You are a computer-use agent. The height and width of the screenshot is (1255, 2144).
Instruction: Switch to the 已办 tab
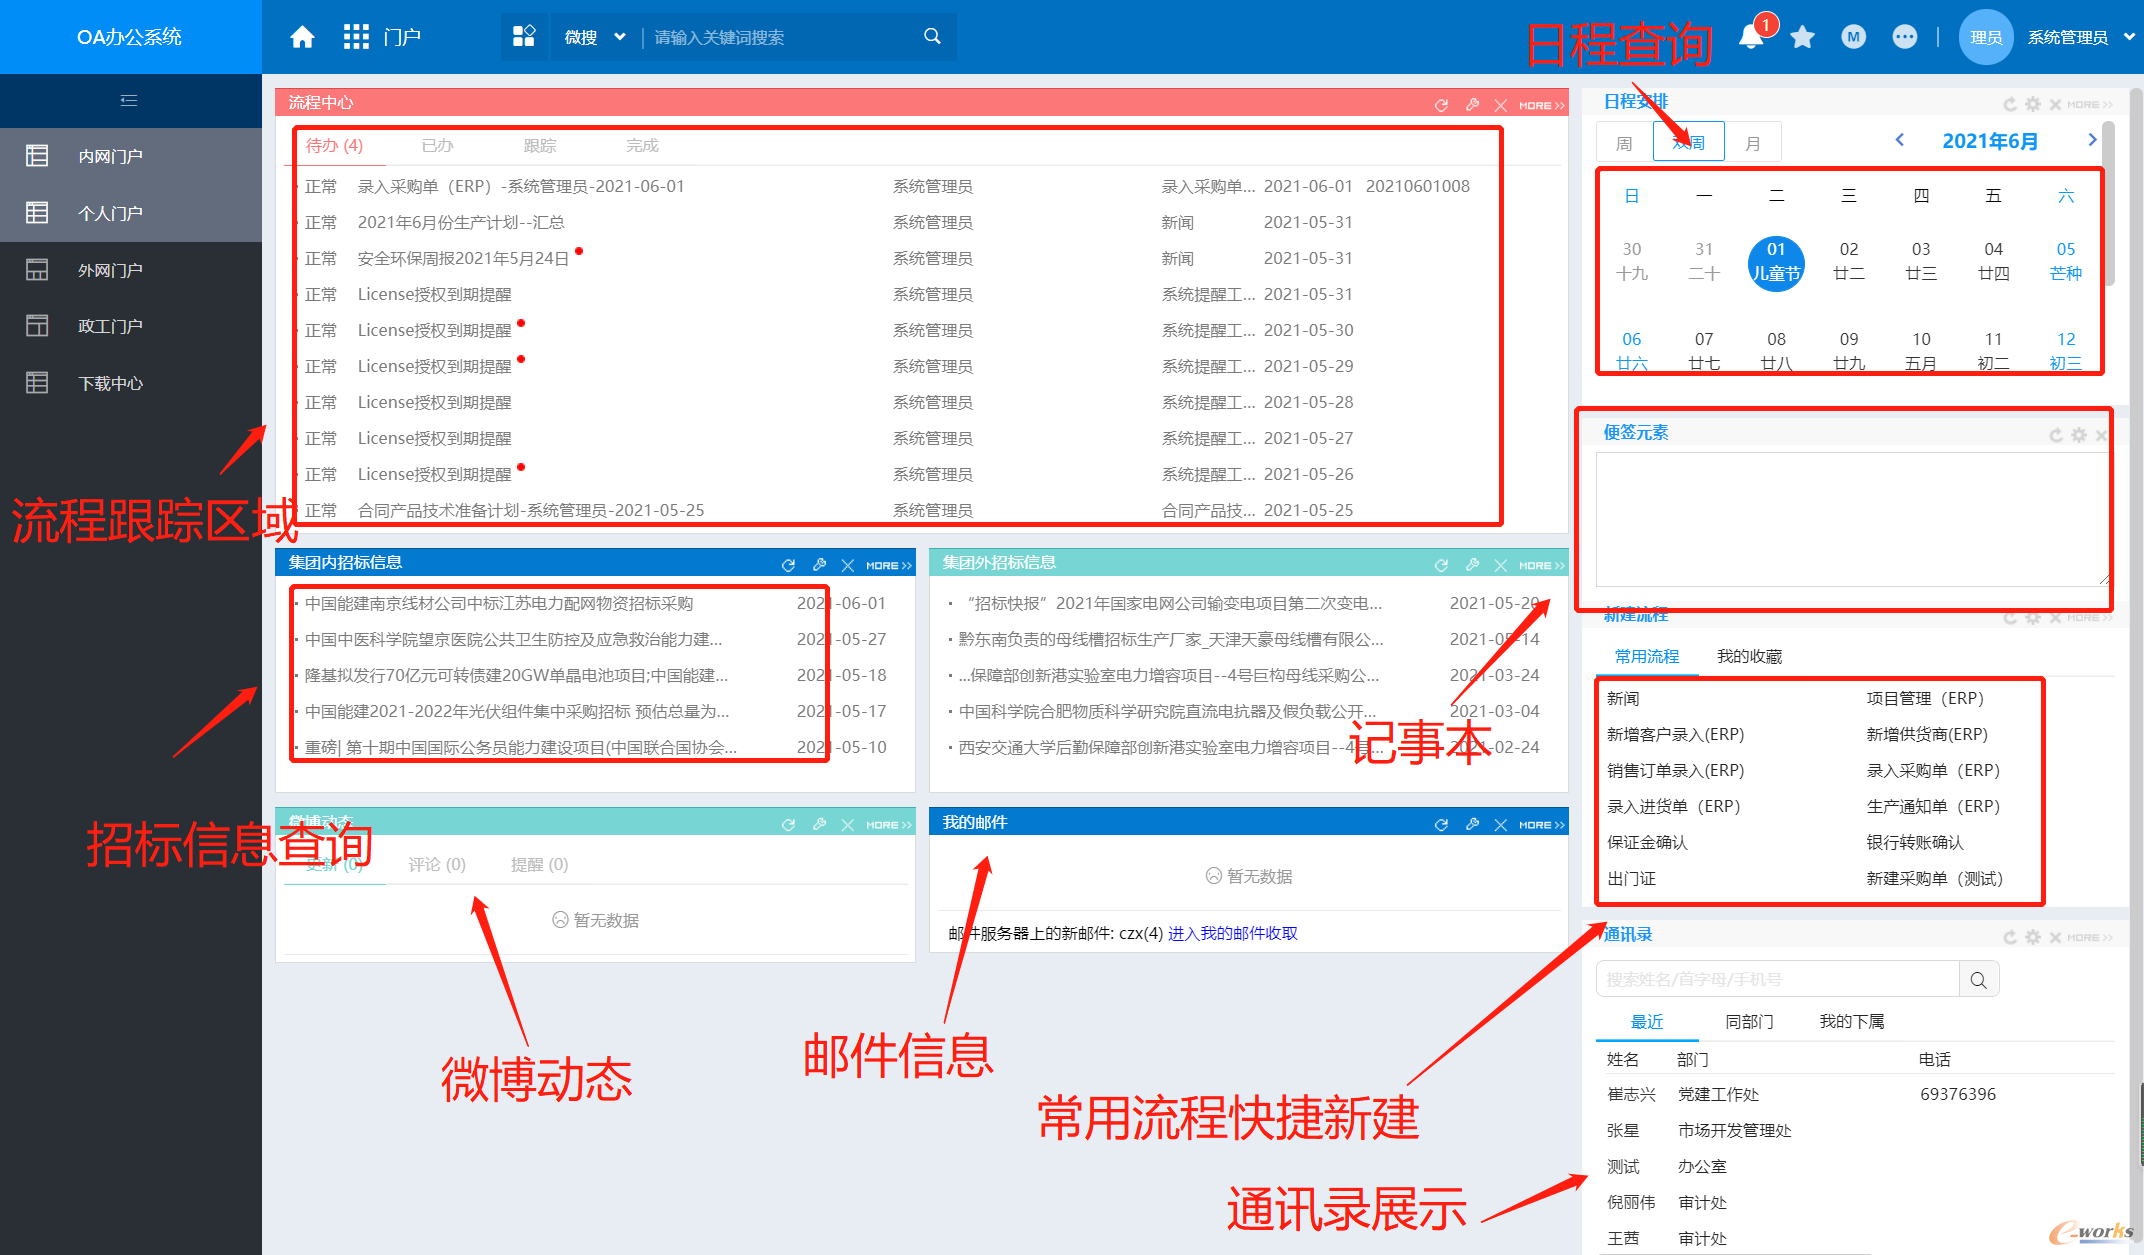[437, 146]
